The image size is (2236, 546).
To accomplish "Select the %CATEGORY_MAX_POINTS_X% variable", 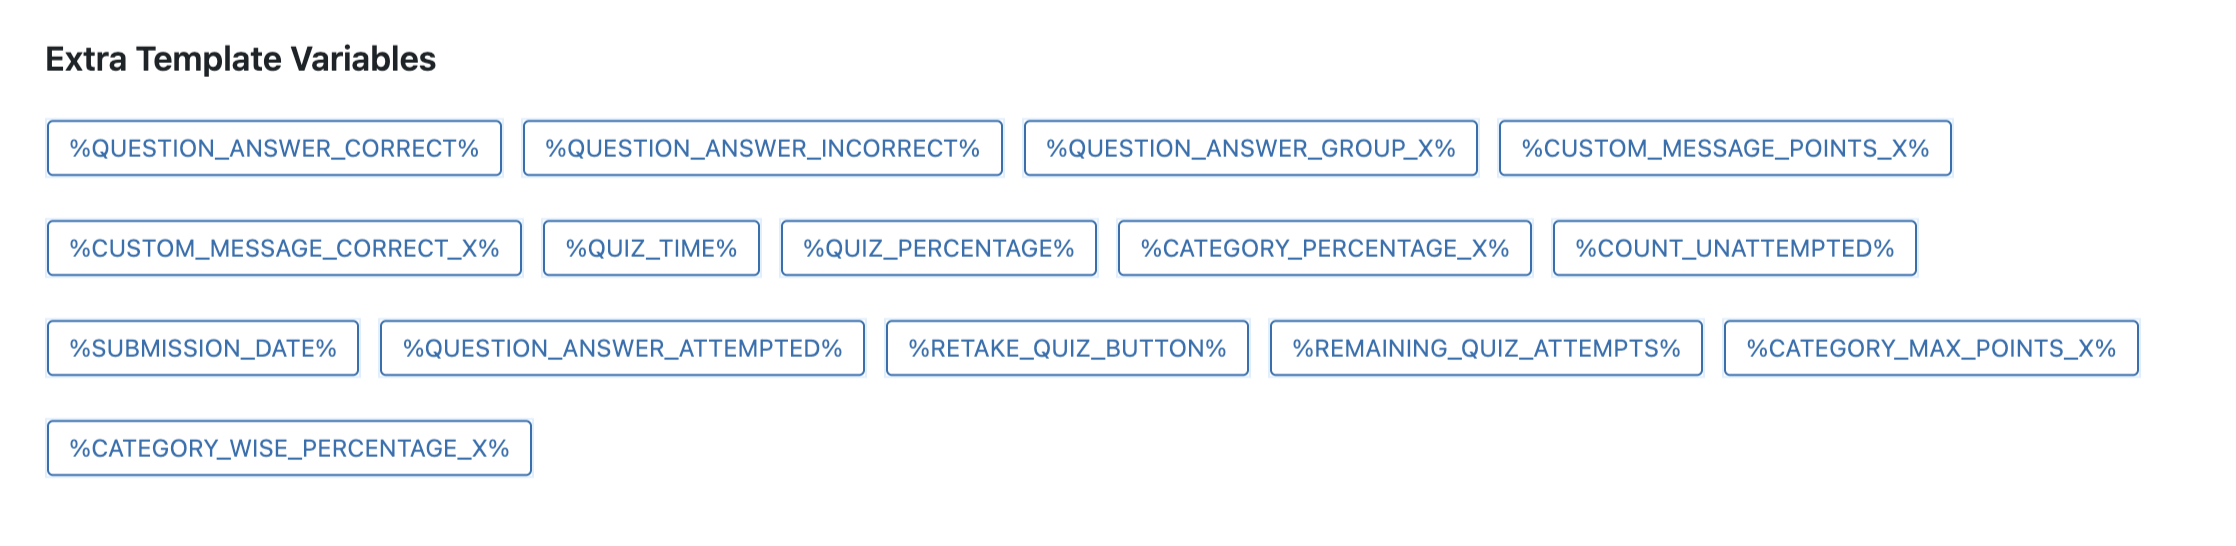I will (1931, 349).
